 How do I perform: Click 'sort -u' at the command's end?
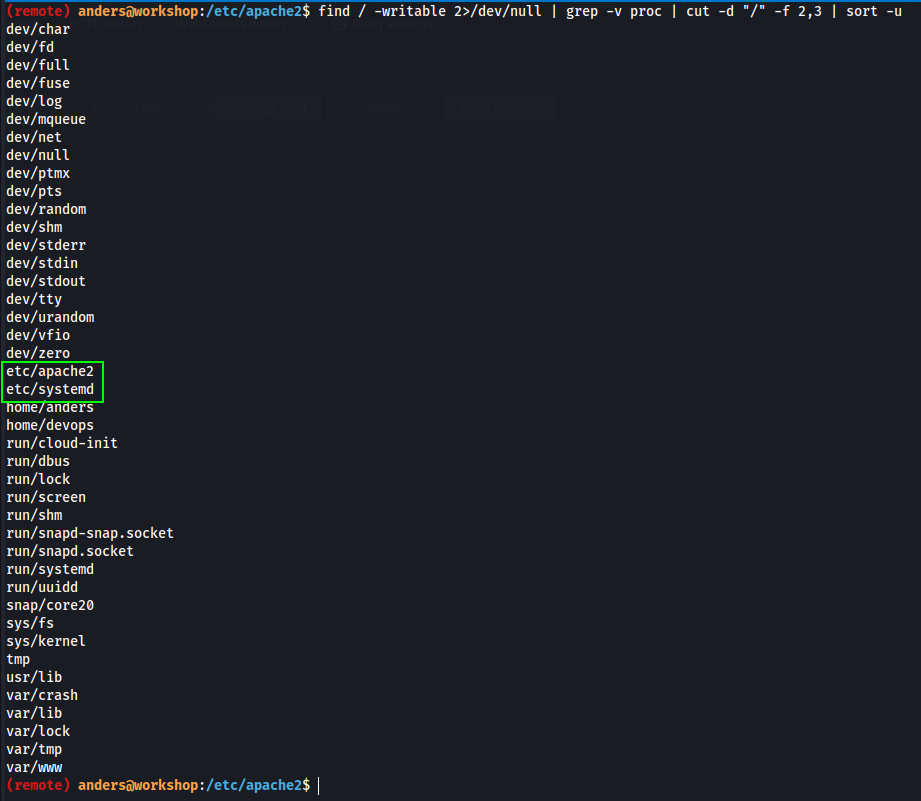click(873, 11)
